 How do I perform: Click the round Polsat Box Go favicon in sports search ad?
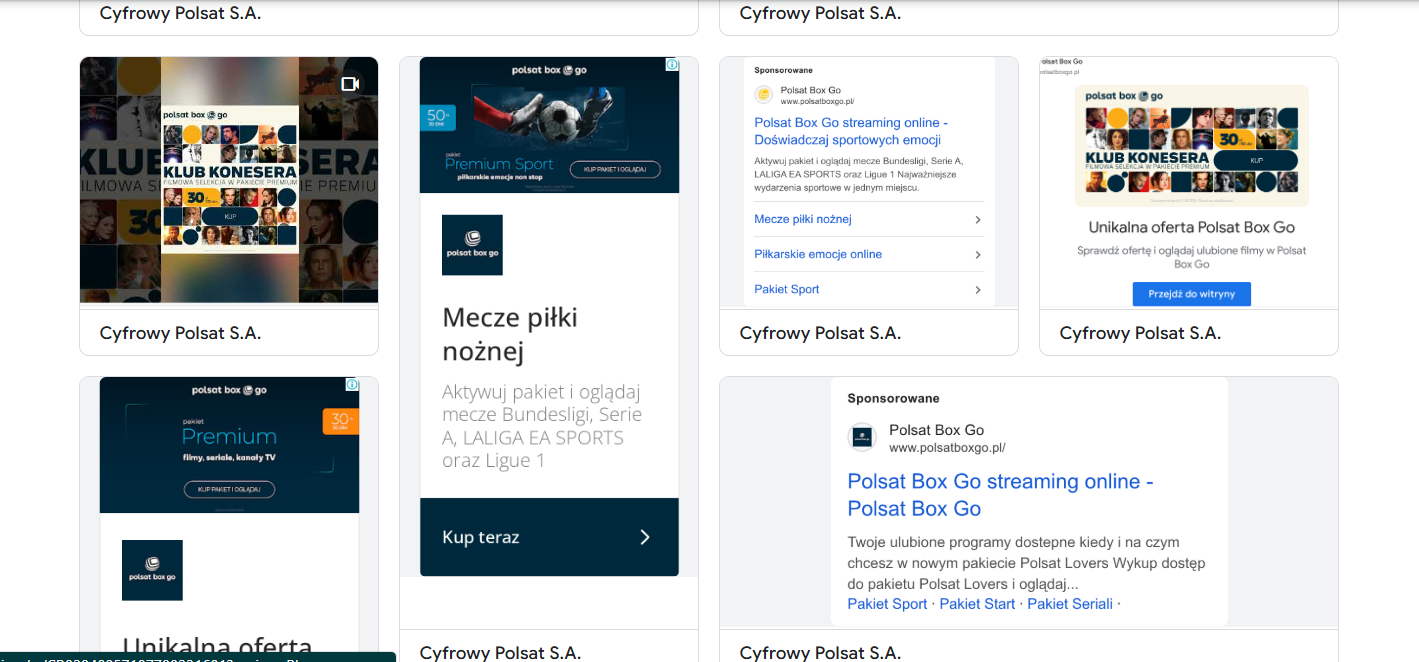click(x=764, y=95)
